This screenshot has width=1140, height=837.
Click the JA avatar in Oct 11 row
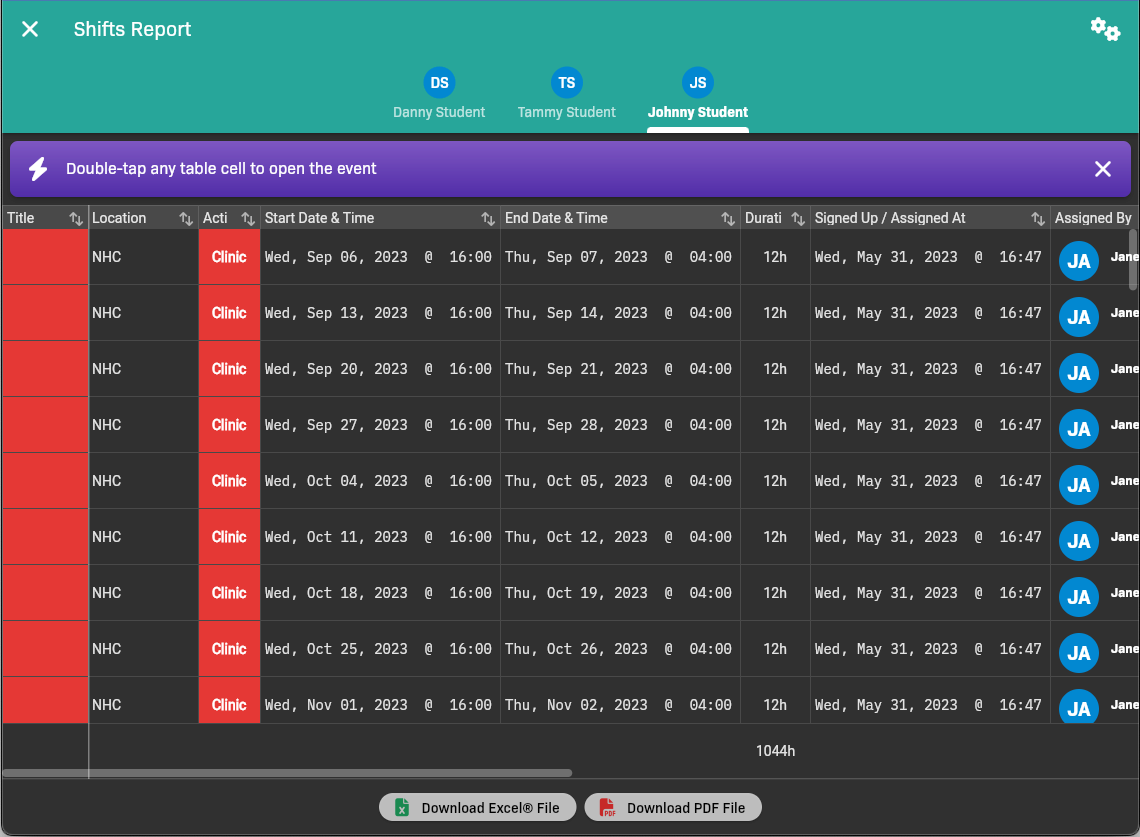1078,541
